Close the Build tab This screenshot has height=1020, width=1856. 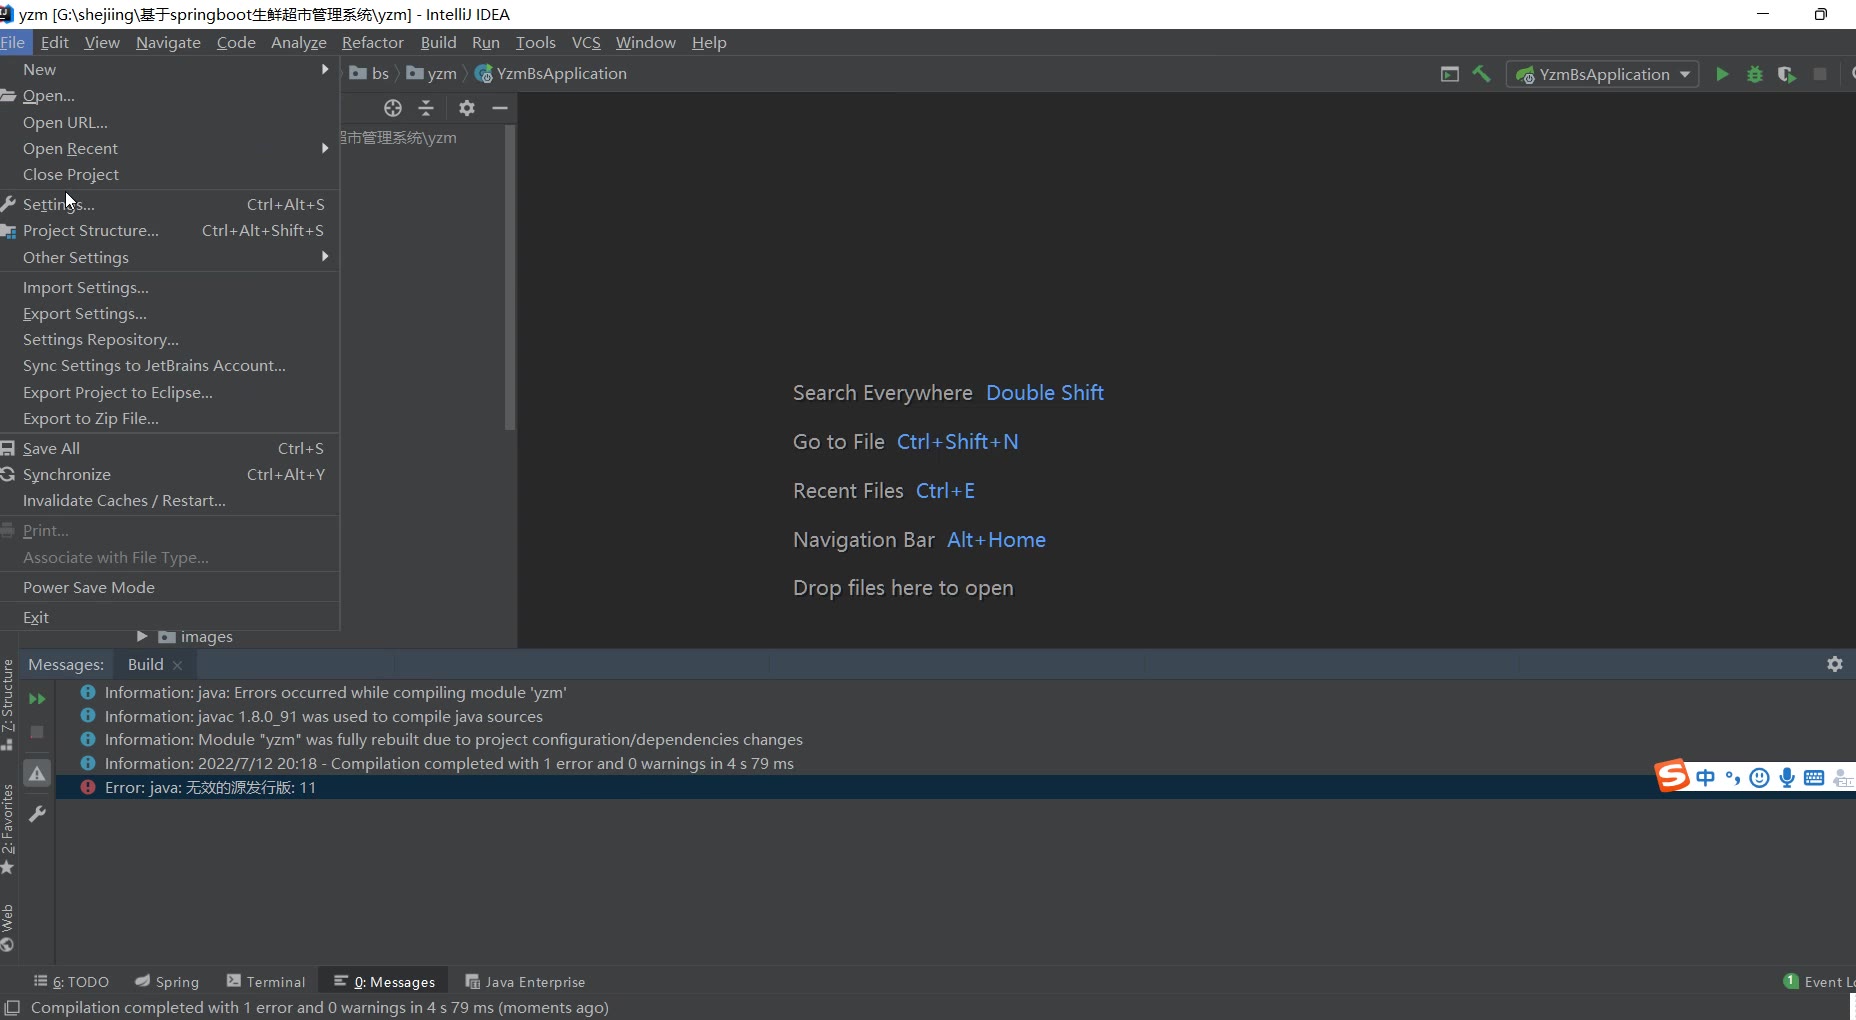point(177,665)
